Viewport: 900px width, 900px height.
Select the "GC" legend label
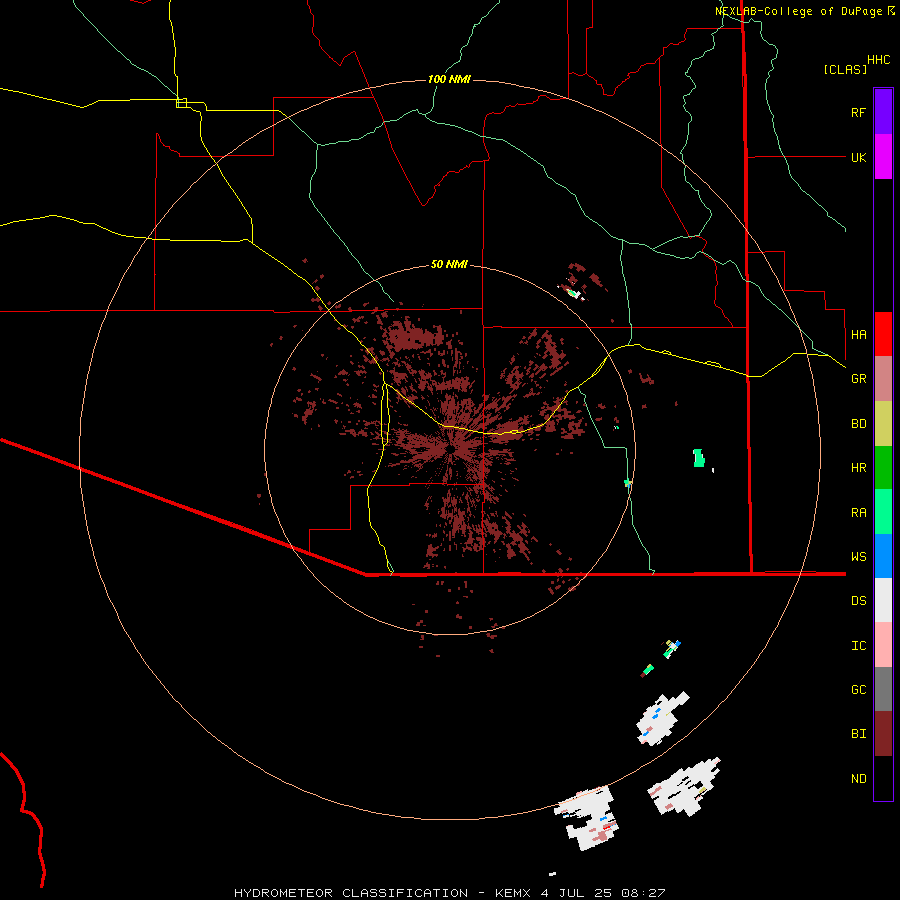pos(858,690)
